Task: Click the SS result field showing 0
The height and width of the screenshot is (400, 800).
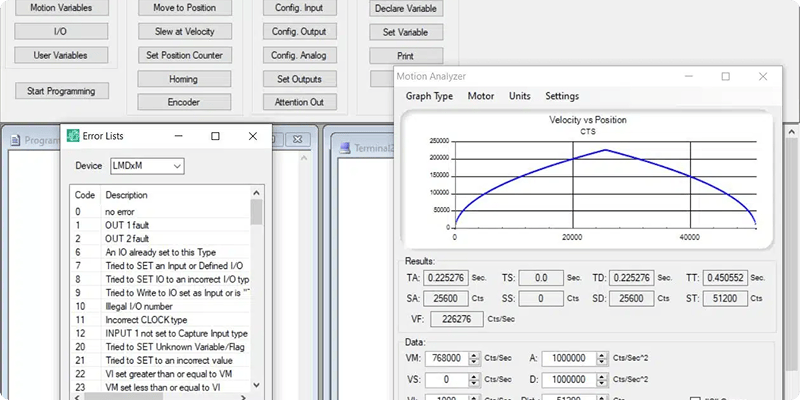Action: pos(541,298)
